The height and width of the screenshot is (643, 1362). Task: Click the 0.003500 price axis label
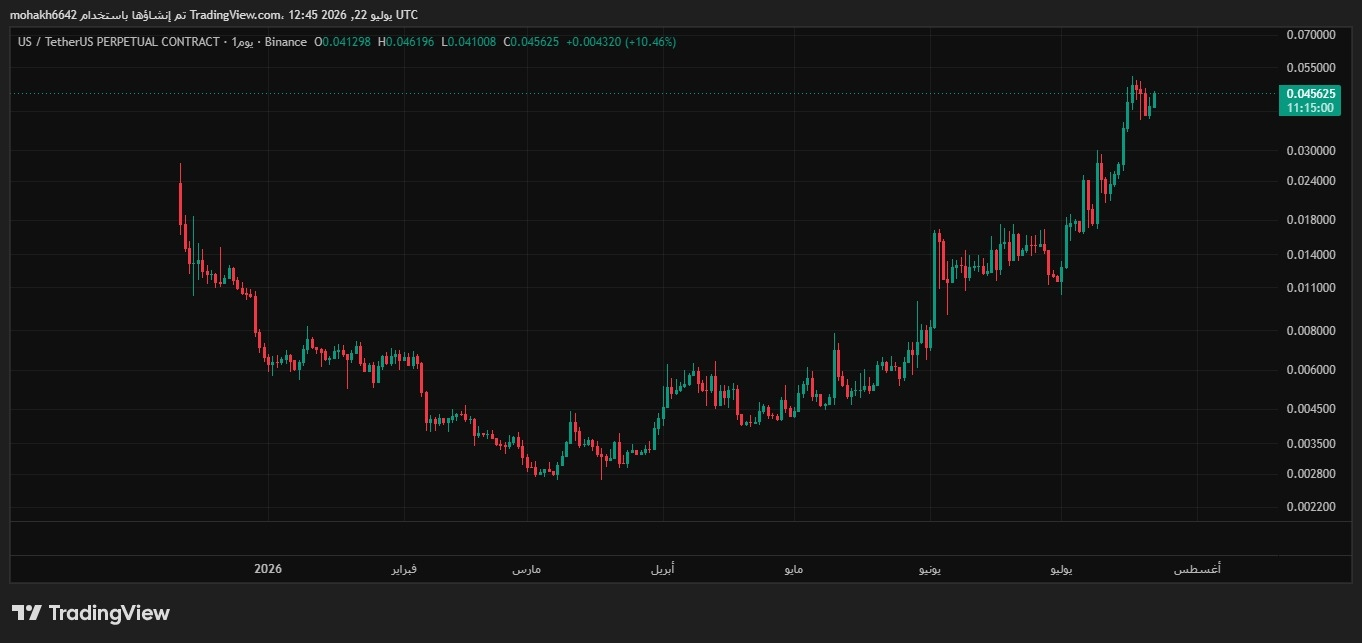(1311, 444)
